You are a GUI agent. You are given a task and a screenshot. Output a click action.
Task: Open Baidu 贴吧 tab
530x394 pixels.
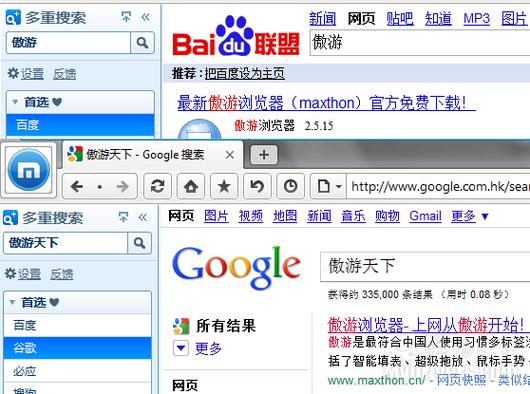400,18
